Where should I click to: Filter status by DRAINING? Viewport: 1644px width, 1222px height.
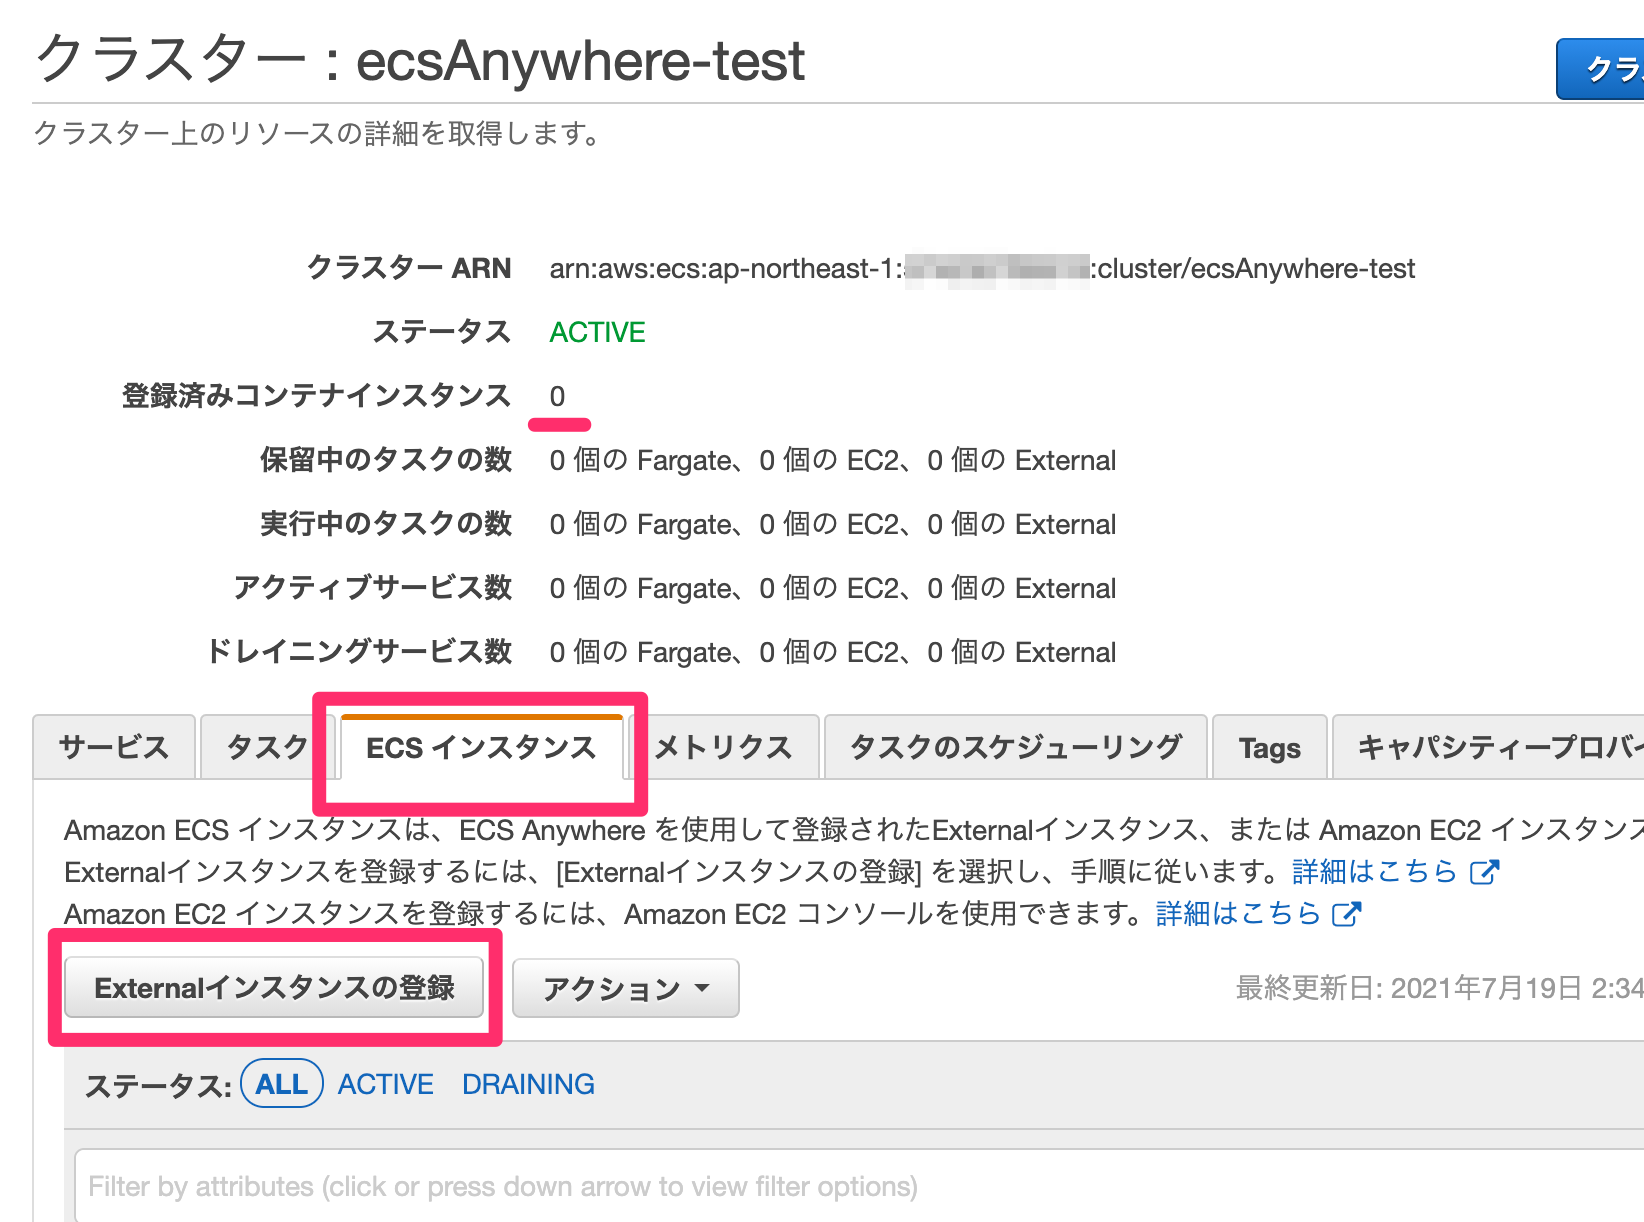[528, 1084]
